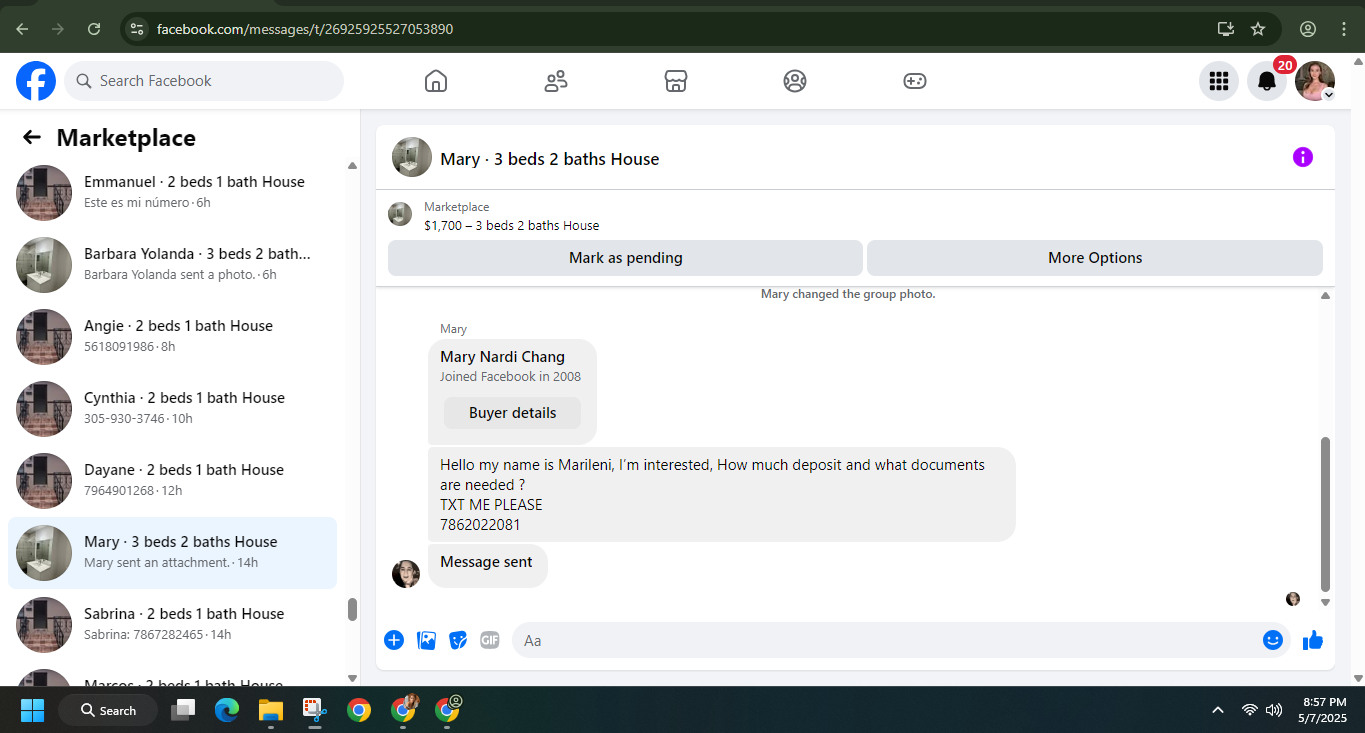
Task: Select Mary 3 beds 2 baths conversation
Action: pyautogui.click(x=172, y=553)
